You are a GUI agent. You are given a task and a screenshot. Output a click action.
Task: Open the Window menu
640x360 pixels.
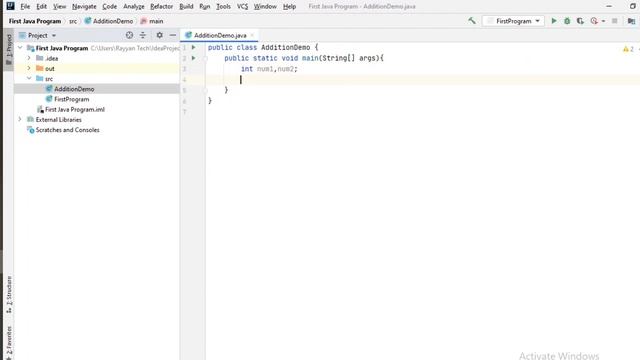tap(265, 7)
